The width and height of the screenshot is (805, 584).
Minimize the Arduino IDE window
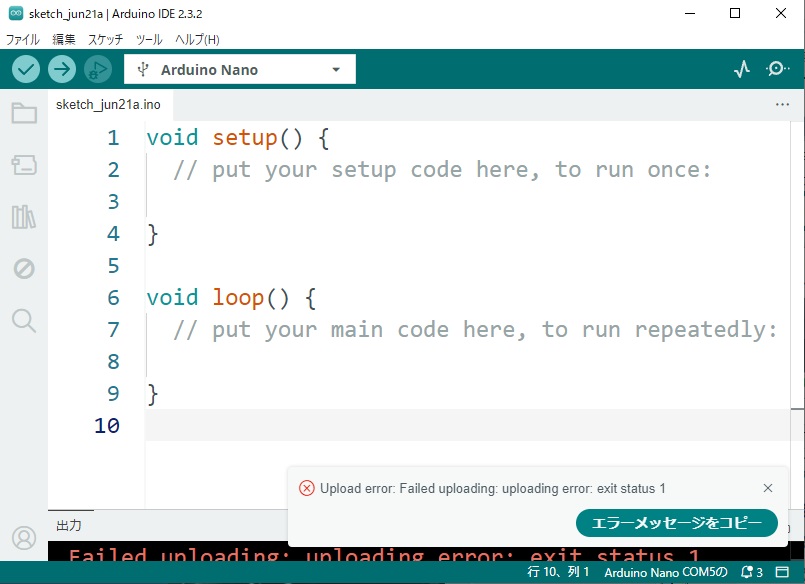(x=690, y=13)
